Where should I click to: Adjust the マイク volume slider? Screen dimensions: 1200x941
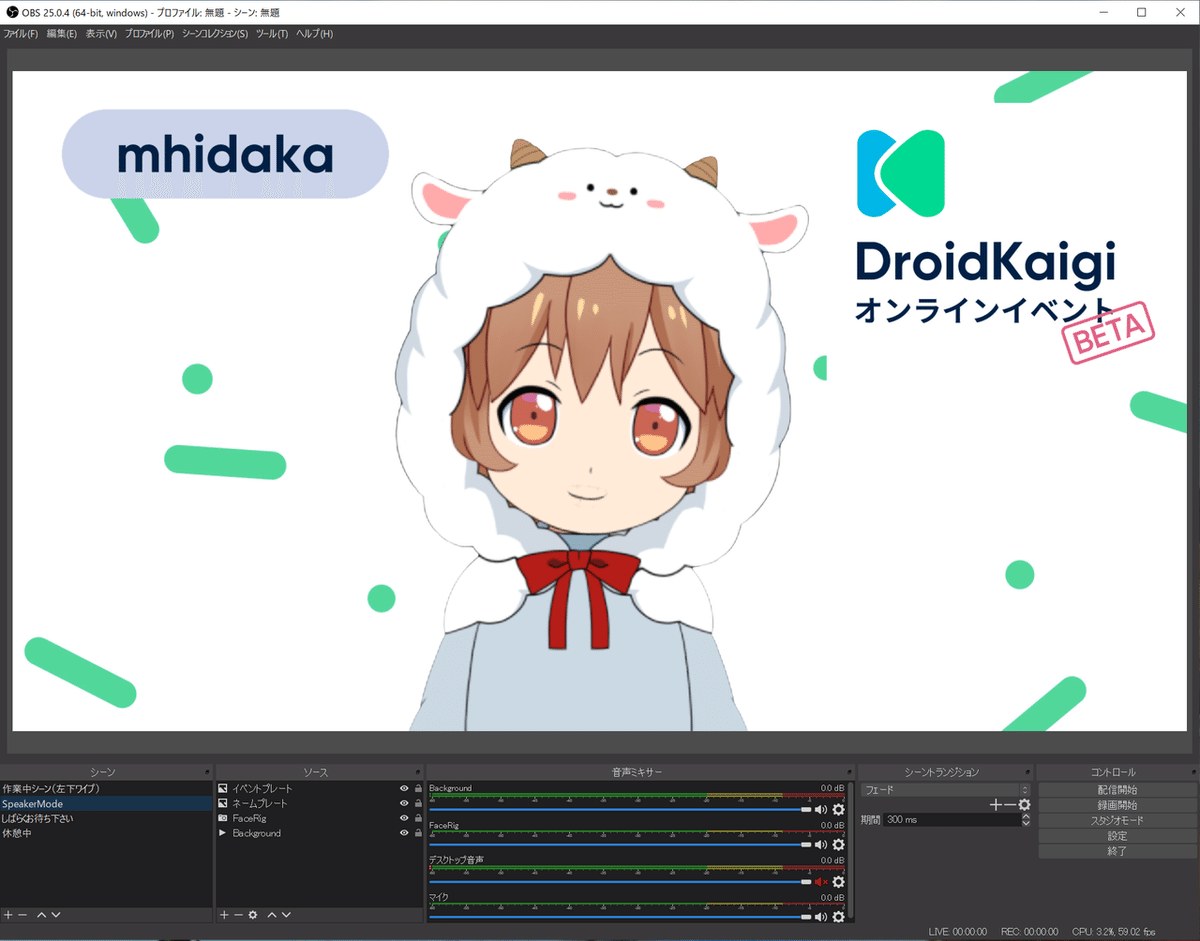pyautogui.click(x=620, y=916)
